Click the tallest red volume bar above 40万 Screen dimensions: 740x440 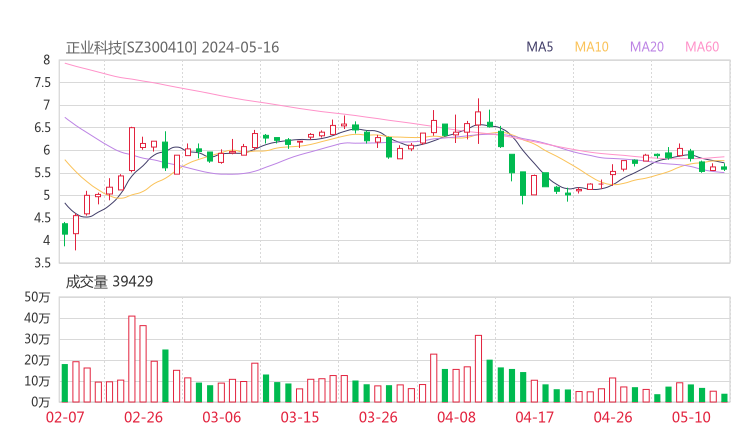[x=132, y=359]
